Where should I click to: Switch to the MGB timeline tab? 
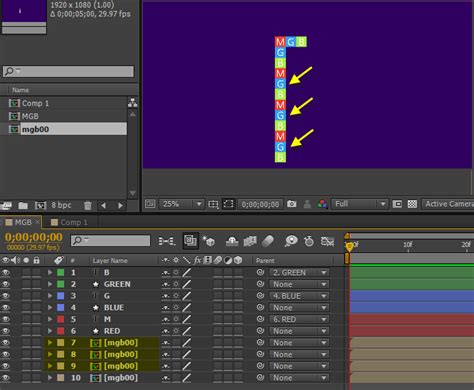point(23,222)
